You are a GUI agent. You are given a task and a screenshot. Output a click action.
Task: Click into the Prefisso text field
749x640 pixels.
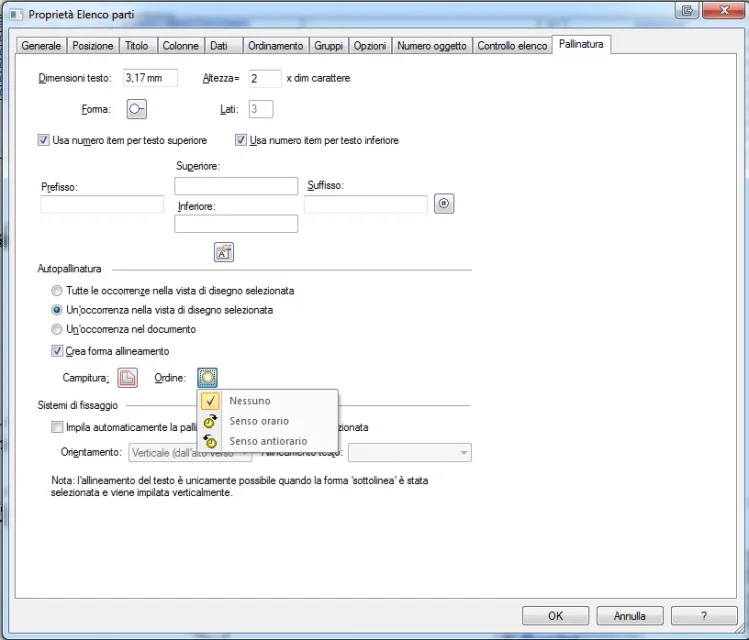tap(102, 205)
